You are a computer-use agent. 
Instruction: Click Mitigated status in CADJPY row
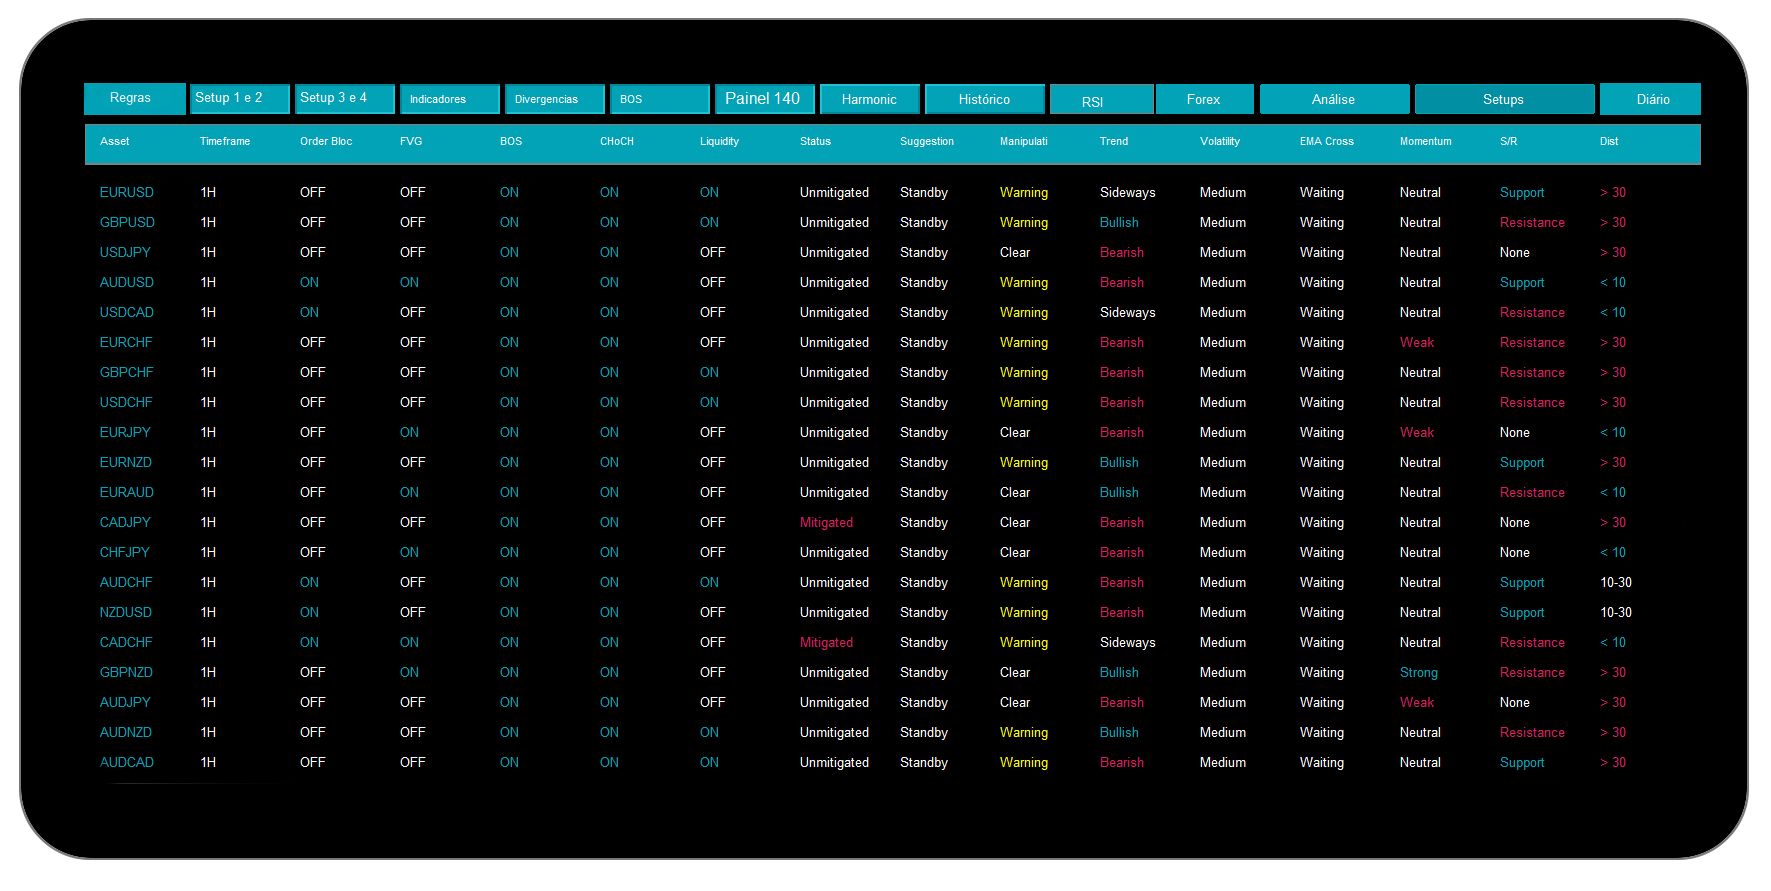[x=826, y=523]
